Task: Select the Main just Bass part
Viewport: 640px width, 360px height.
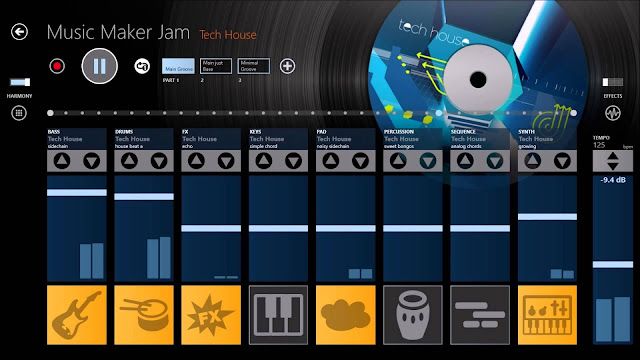Action: click(216, 66)
